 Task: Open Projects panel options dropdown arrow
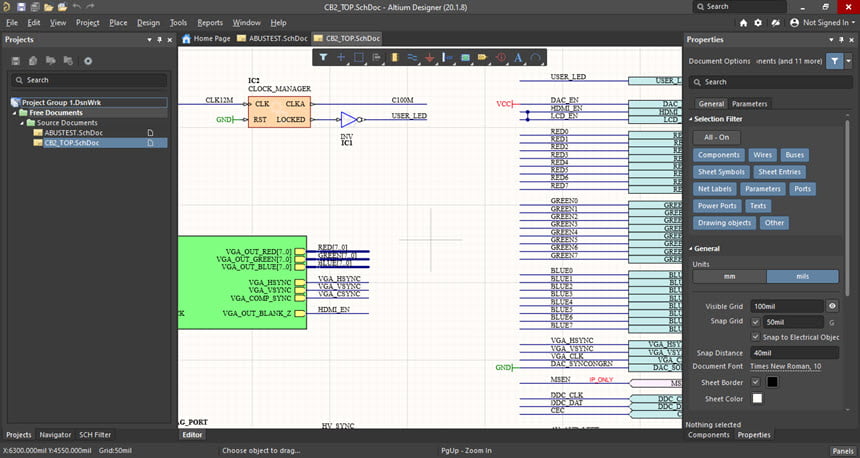click(x=149, y=39)
